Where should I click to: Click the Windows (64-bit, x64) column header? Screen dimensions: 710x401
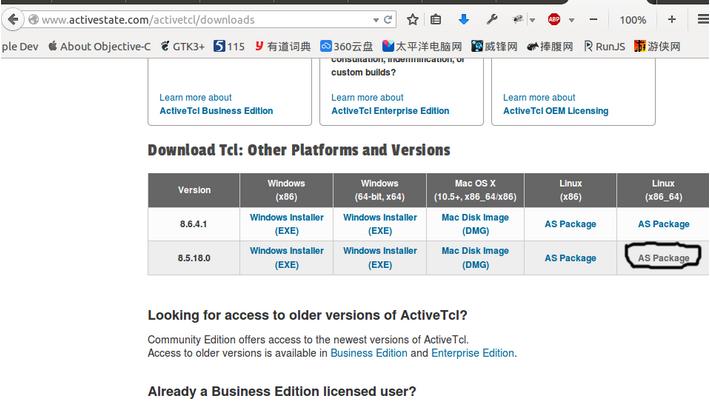coord(379,190)
